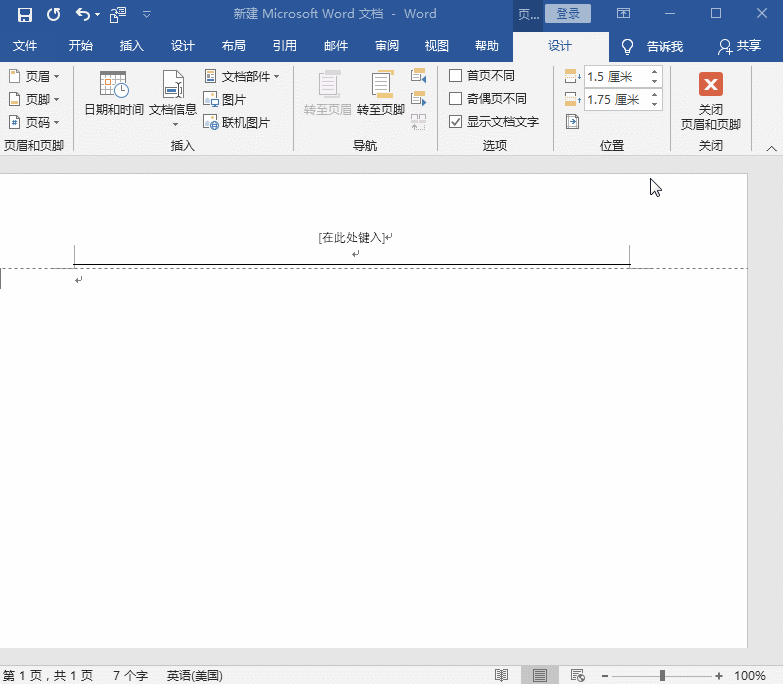Click the zoom slider handle
This screenshot has height=684, width=783.
pos(662,676)
